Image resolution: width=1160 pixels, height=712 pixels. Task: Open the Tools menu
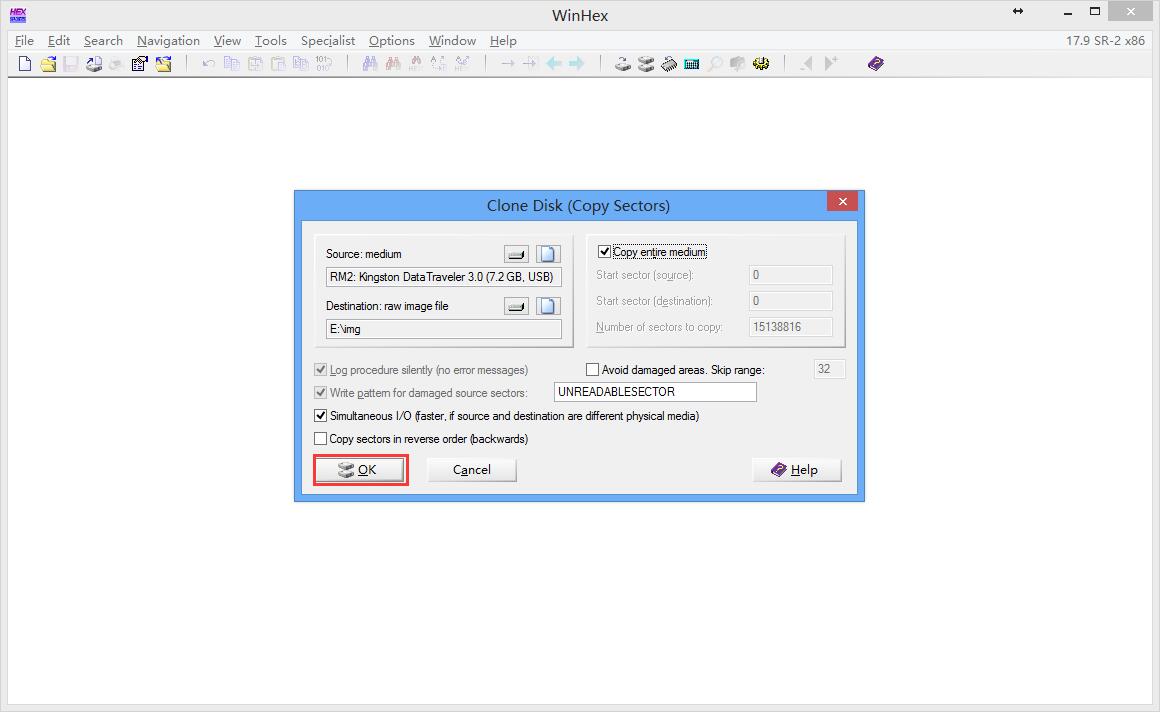point(270,41)
